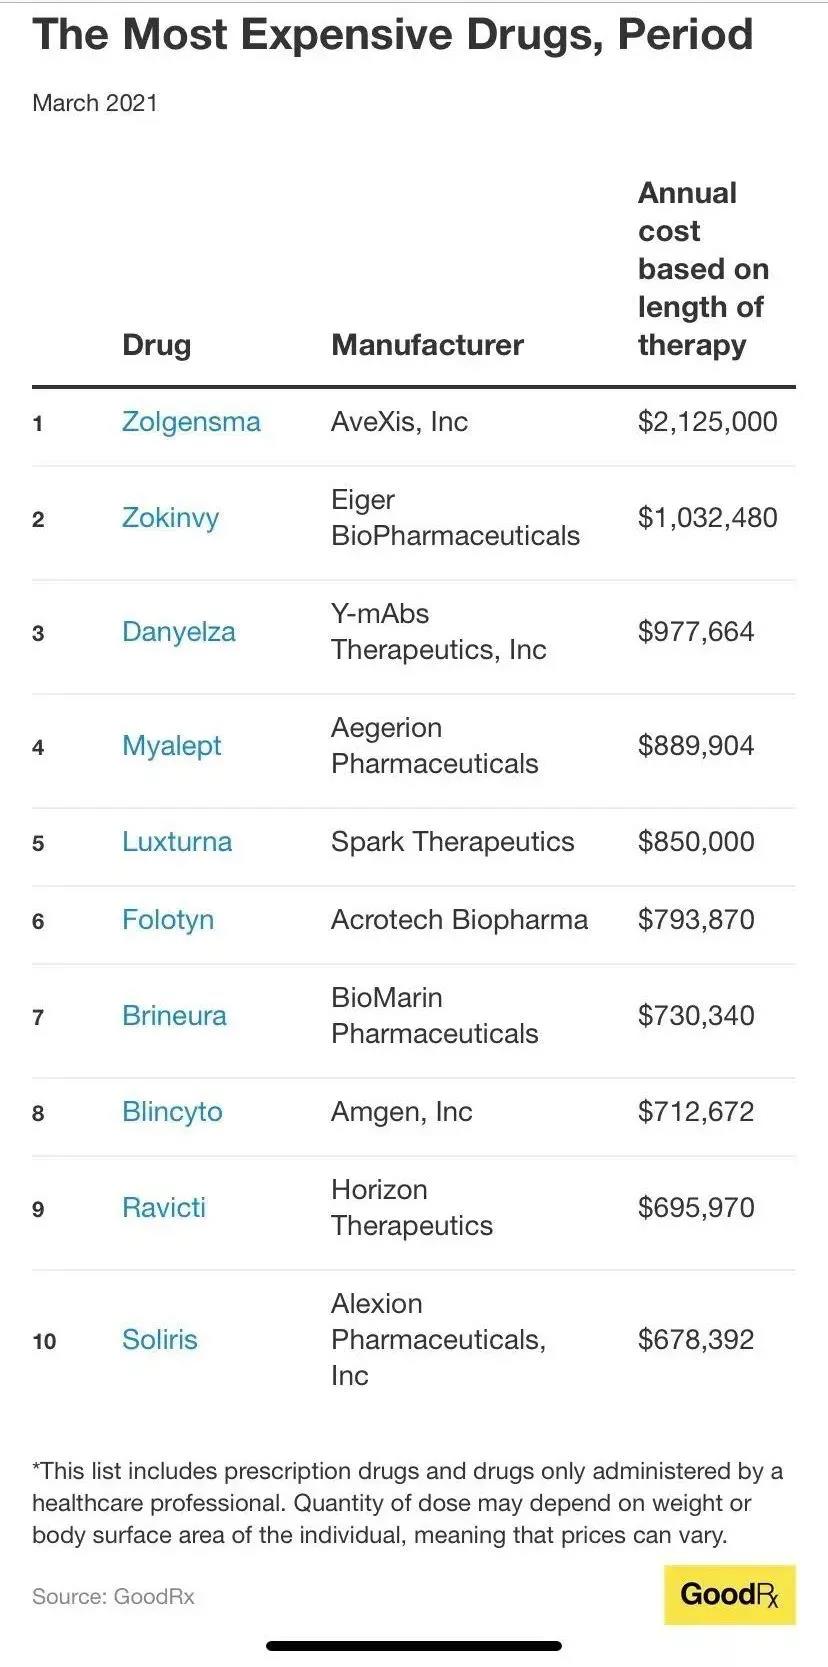Click the Soliris drug link
828x1667 pixels.
[159, 1340]
